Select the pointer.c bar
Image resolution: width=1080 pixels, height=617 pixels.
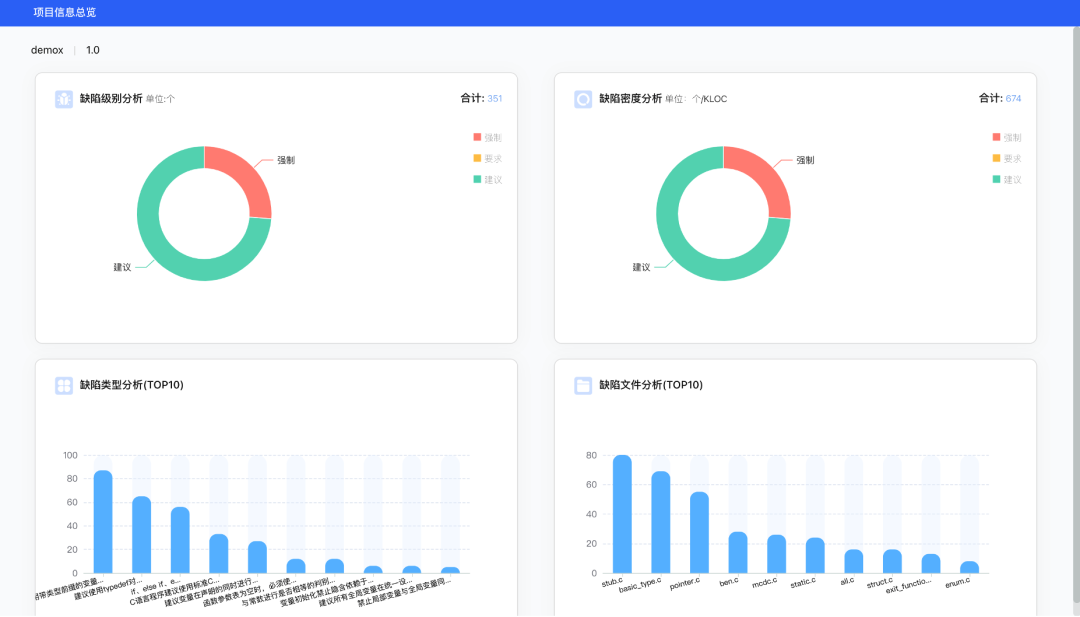(x=699, y=532)
